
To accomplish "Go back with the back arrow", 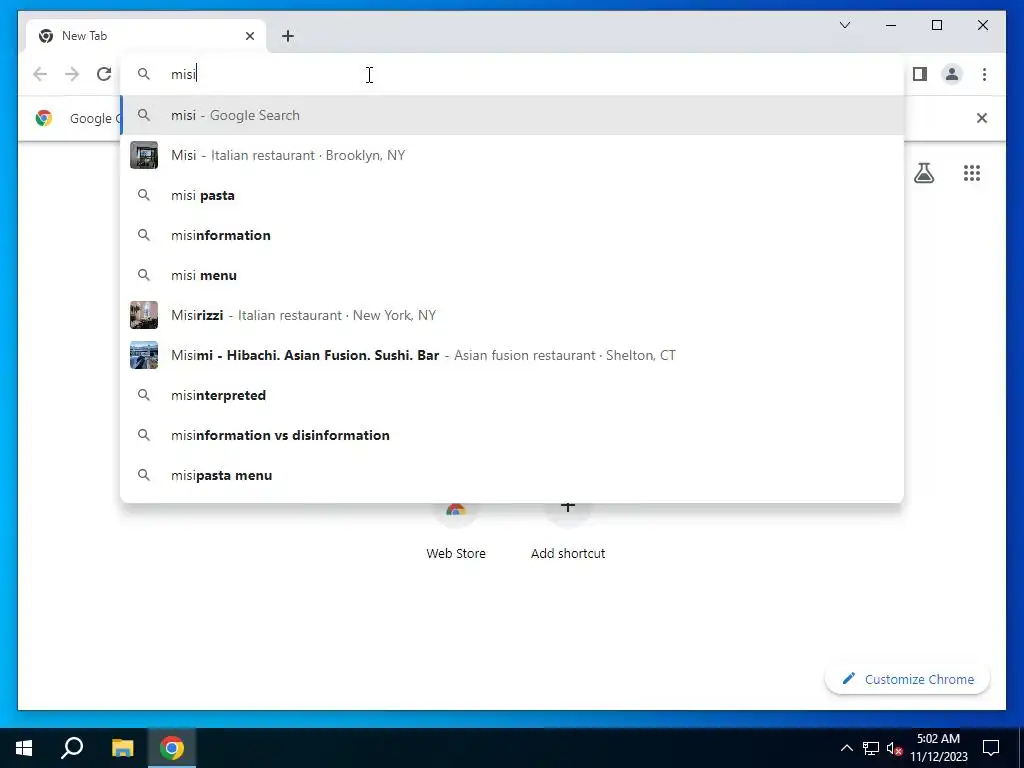I will [x=40, y=74].
